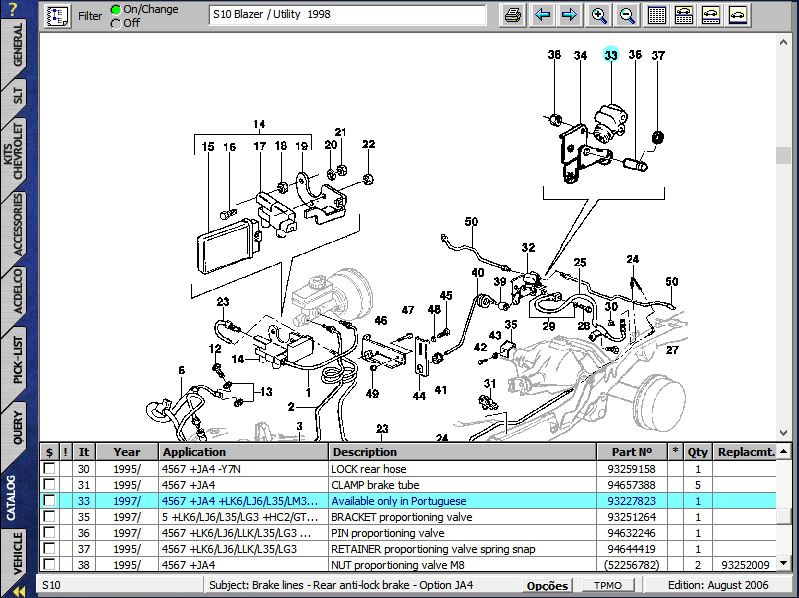Check the box for item 38 row
Screen dimensions: 799x598
coord(49,564)
